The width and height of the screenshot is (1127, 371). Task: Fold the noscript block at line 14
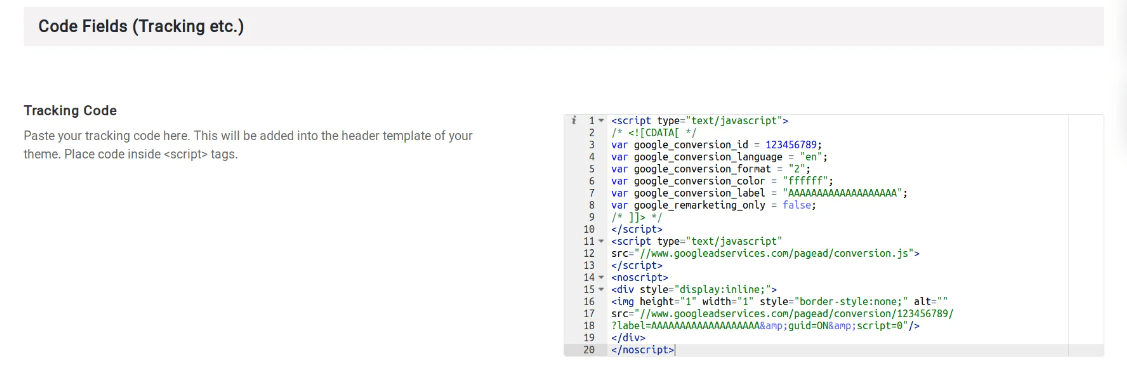(x=602, y=278)
